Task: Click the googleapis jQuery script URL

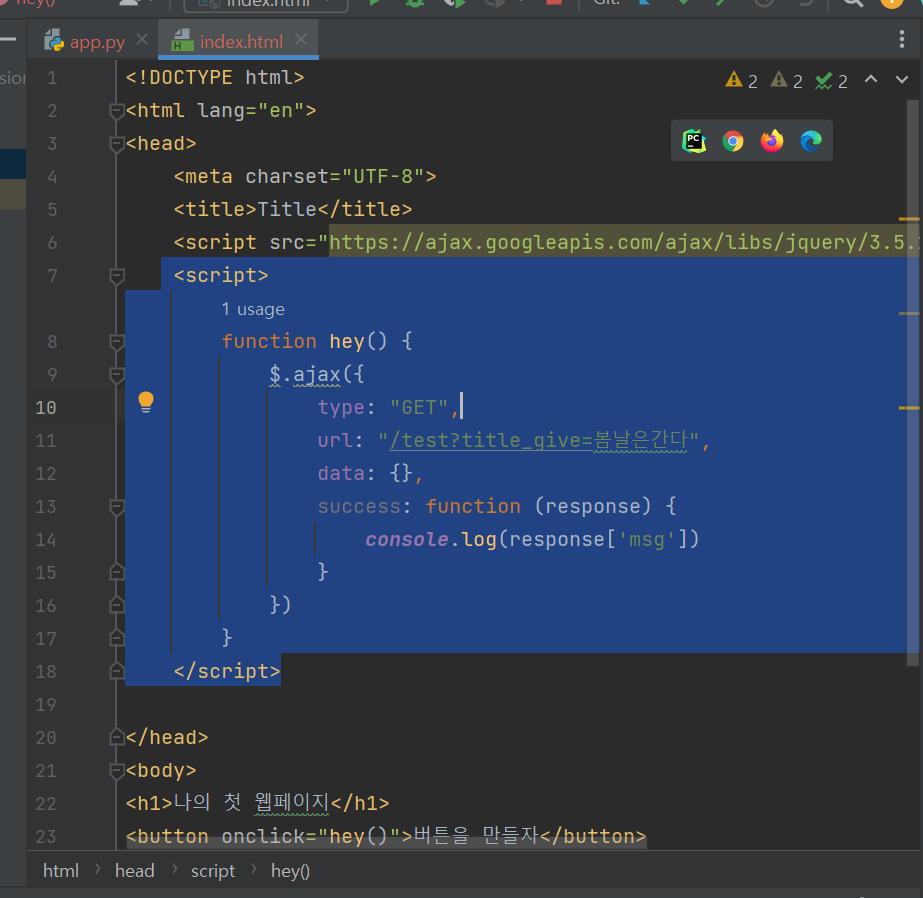Action: [623, 242]
